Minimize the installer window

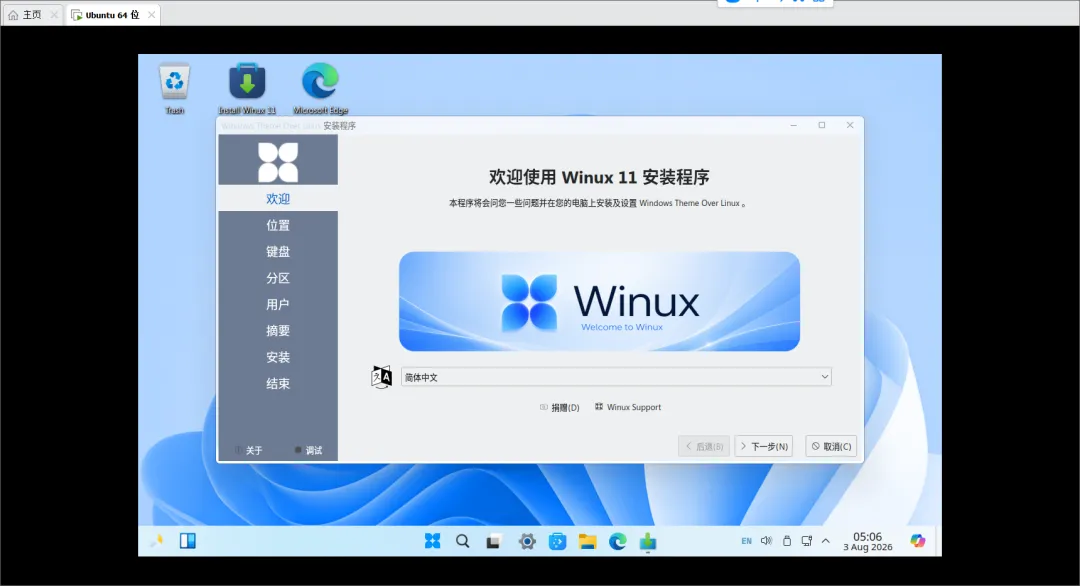pos(793,125)
